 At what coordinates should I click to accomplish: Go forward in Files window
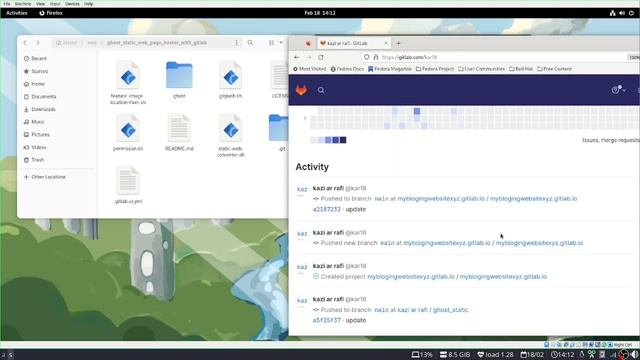pos(38,43)
